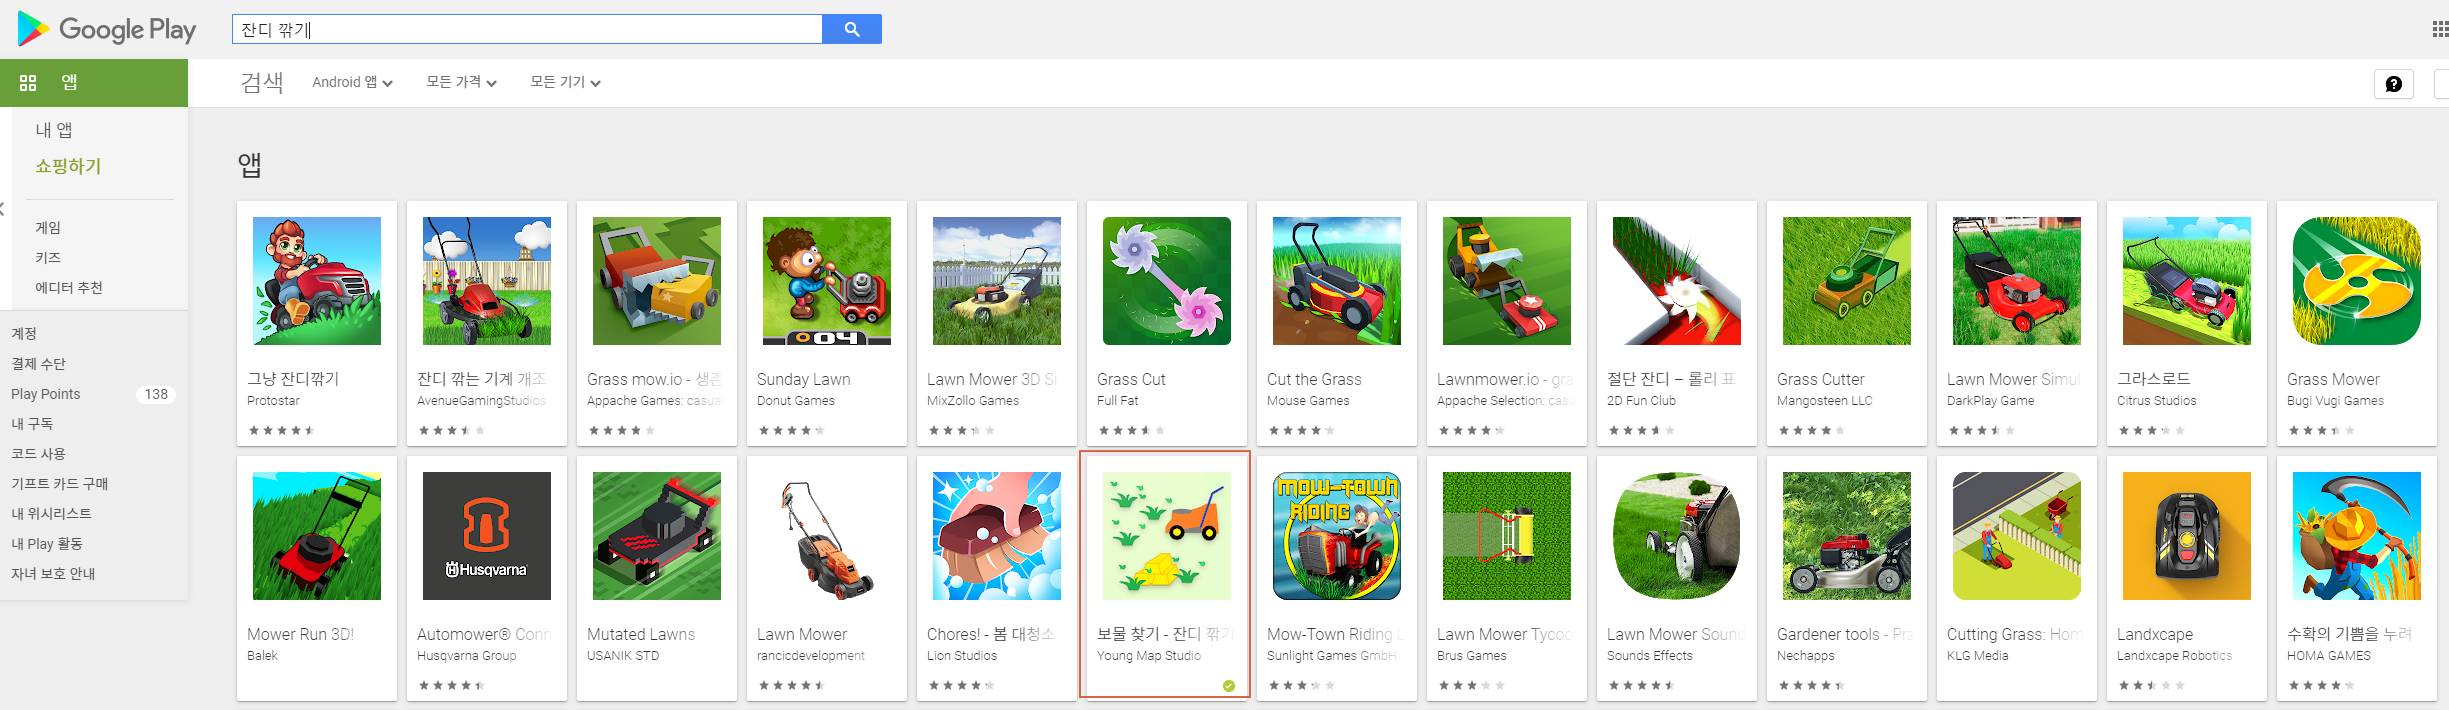Open the Lawnmower.io app icon
Screen dimensions: 2449x710
tap(1507, 281)
